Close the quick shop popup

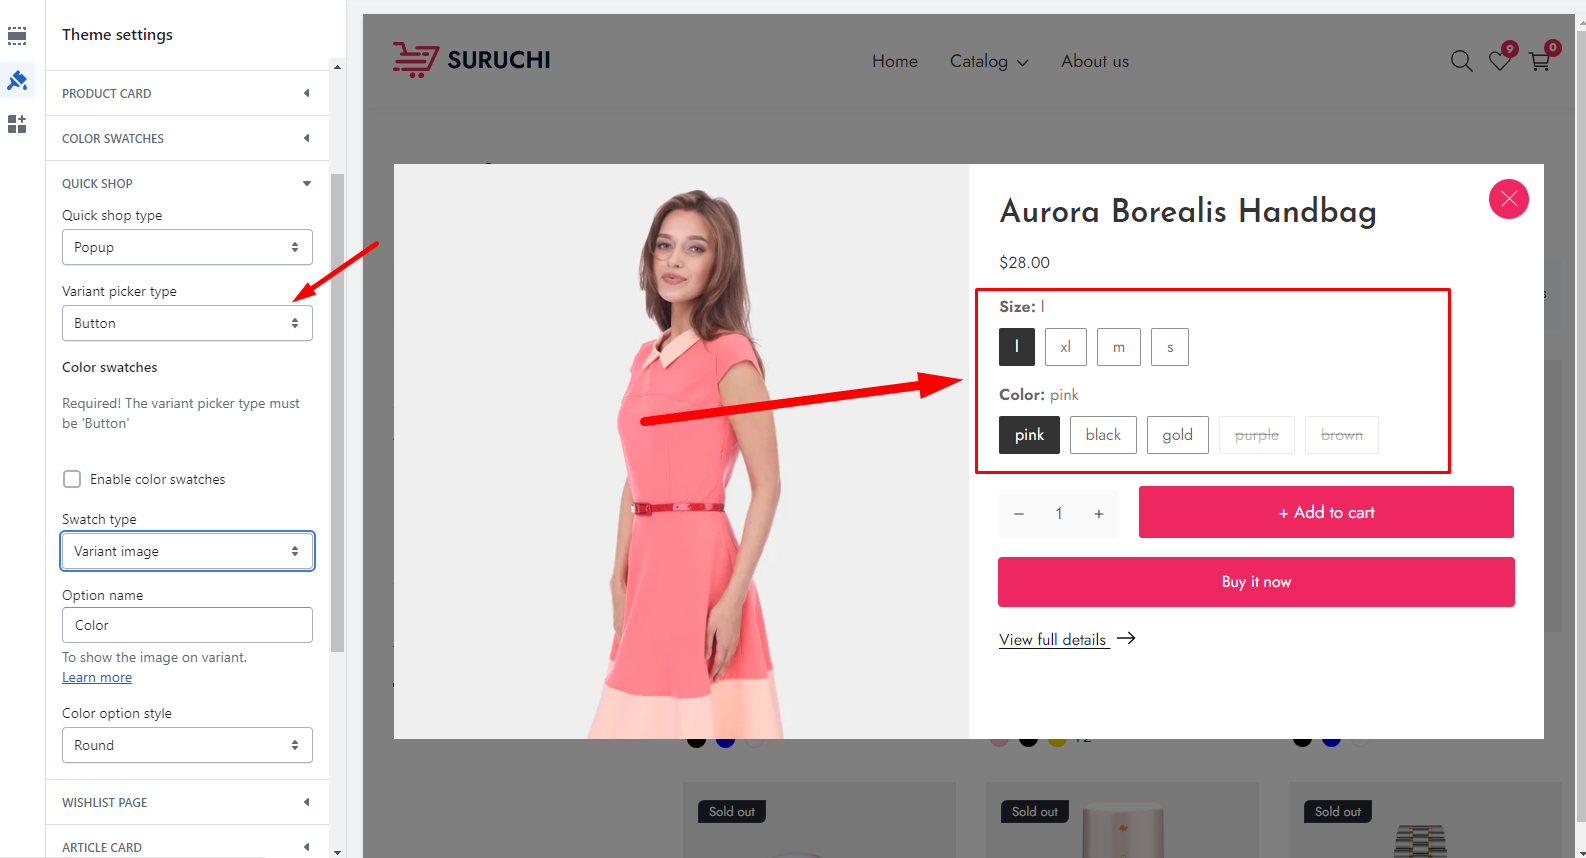[1508, 199]
